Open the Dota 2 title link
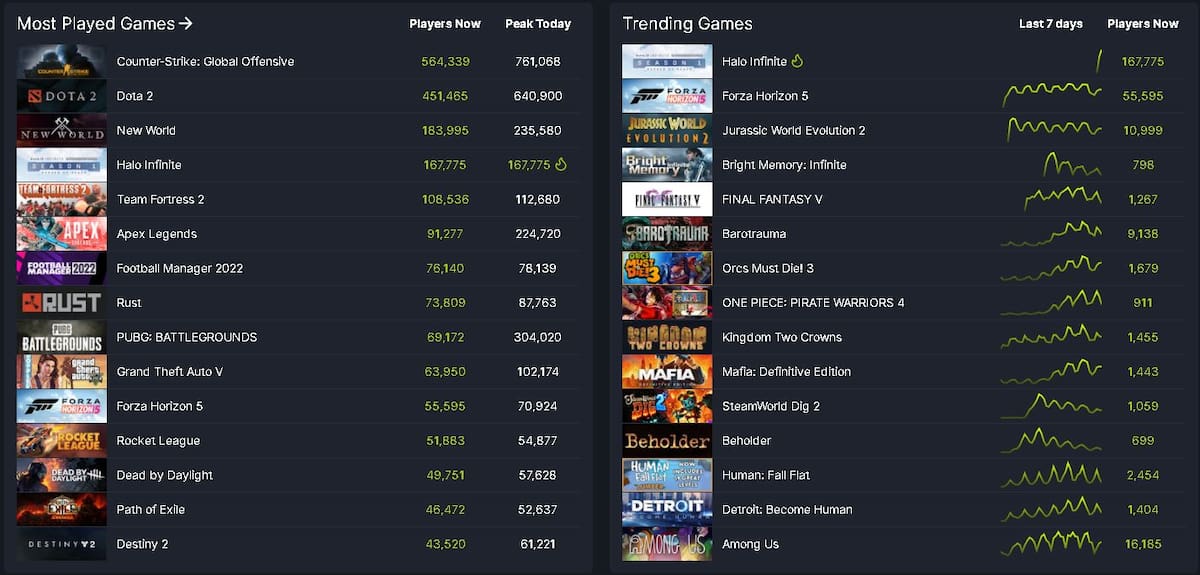Screen dimensions: 1200x575 coord(135,96)
